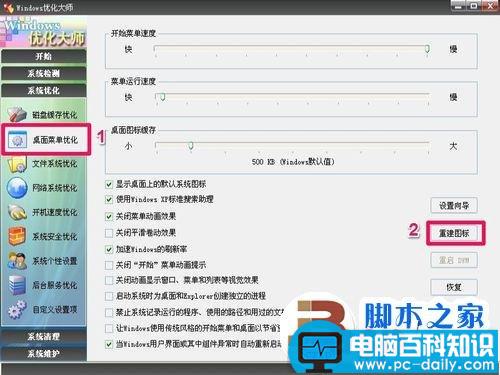Open the 开始 sidebar section

(x=44, y=56)
